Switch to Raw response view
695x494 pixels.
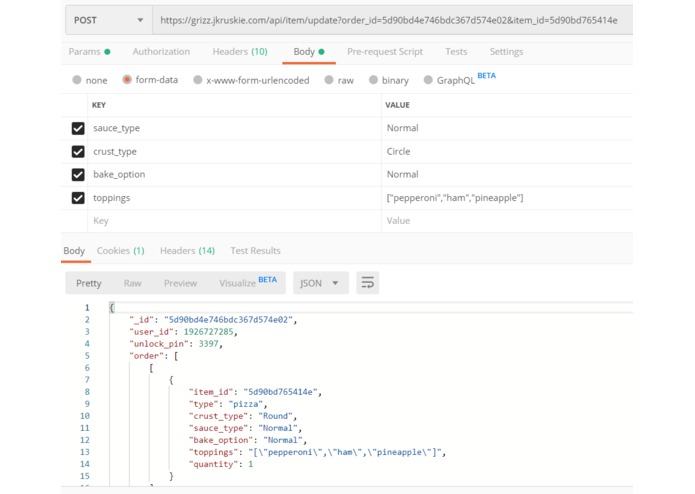coord(132,283)
